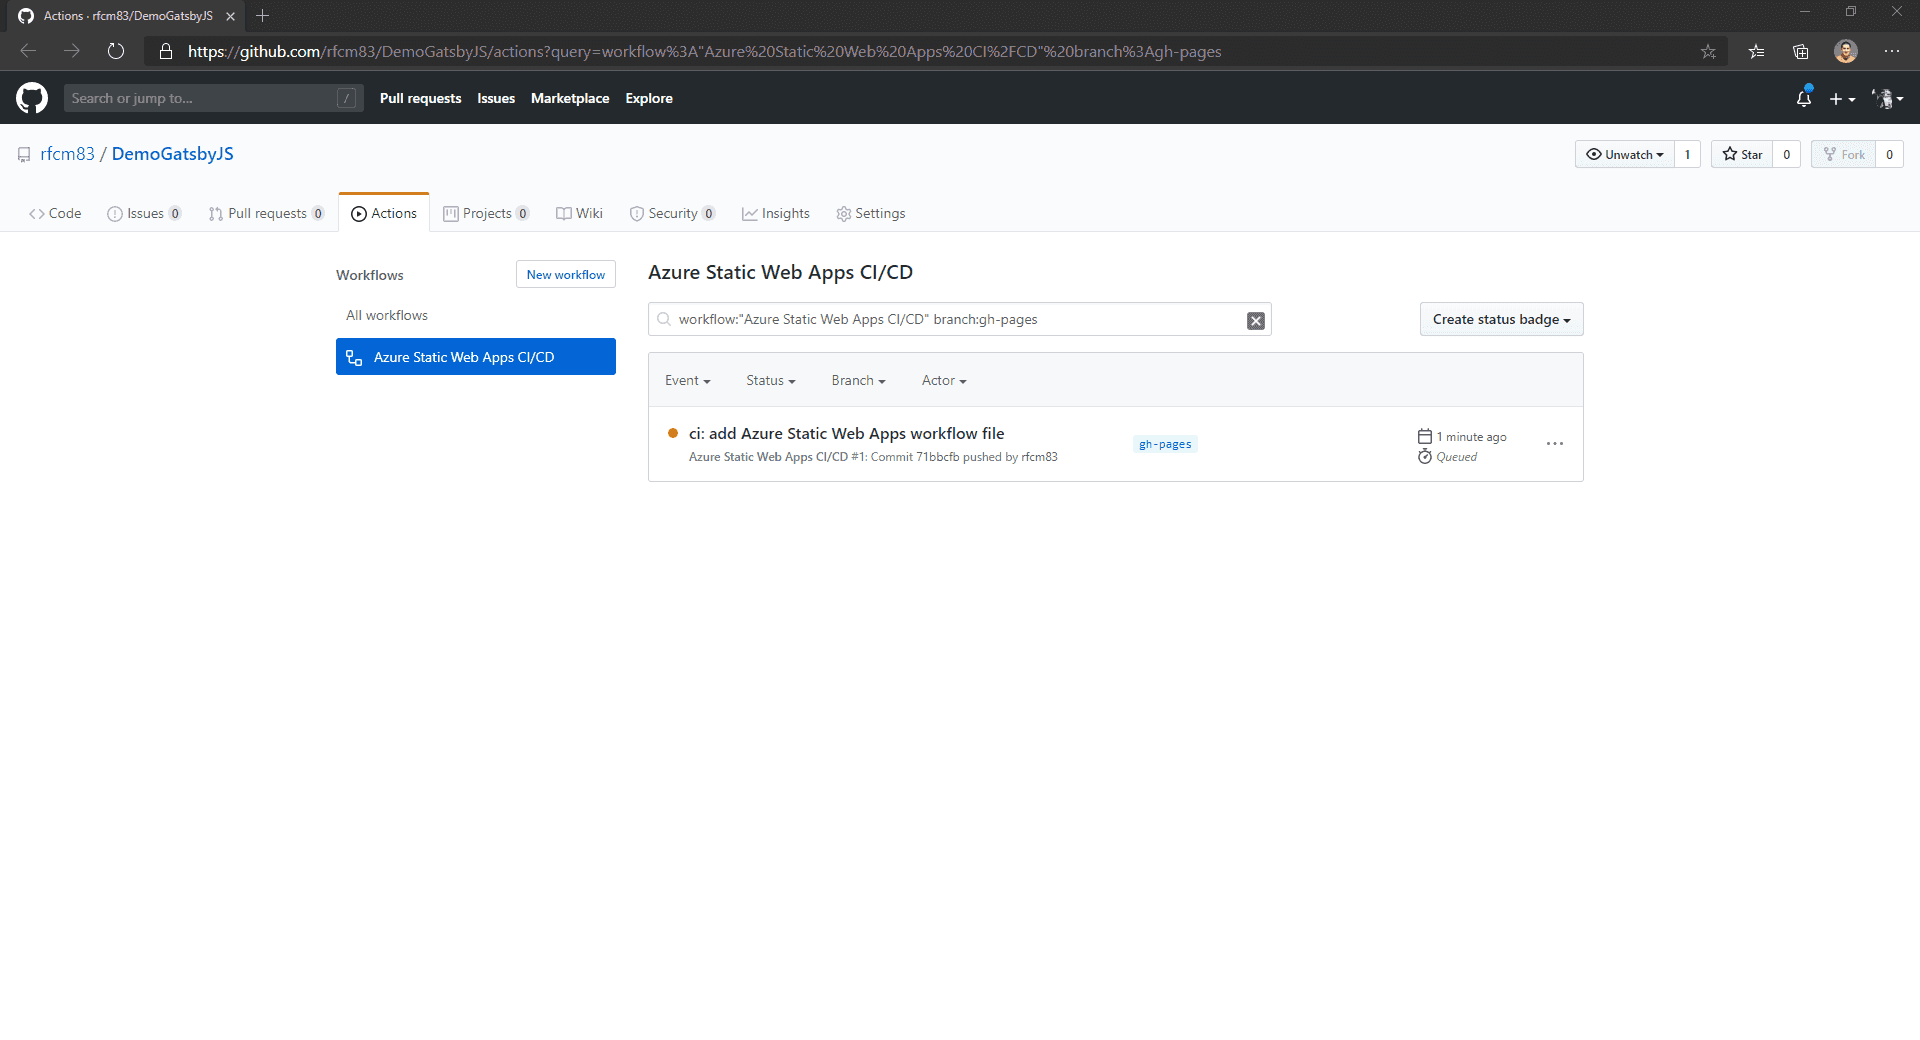Open the rfcm83 owner link

[67, 153]
